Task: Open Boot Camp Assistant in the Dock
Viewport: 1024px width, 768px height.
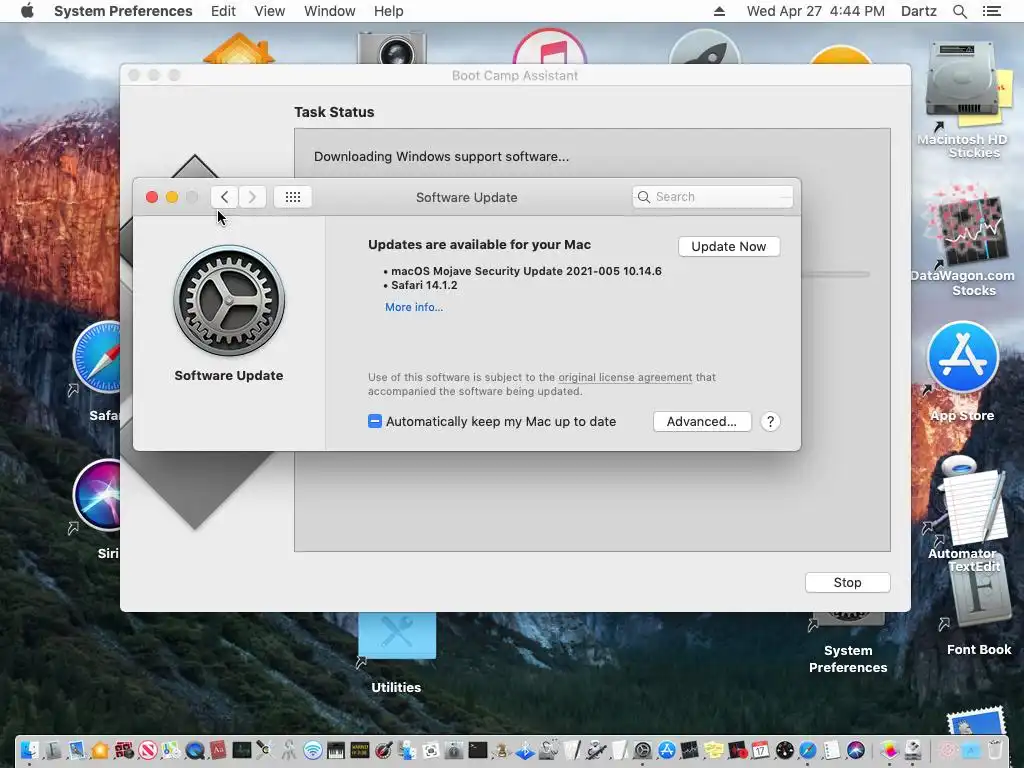Action: coord(912,750)
